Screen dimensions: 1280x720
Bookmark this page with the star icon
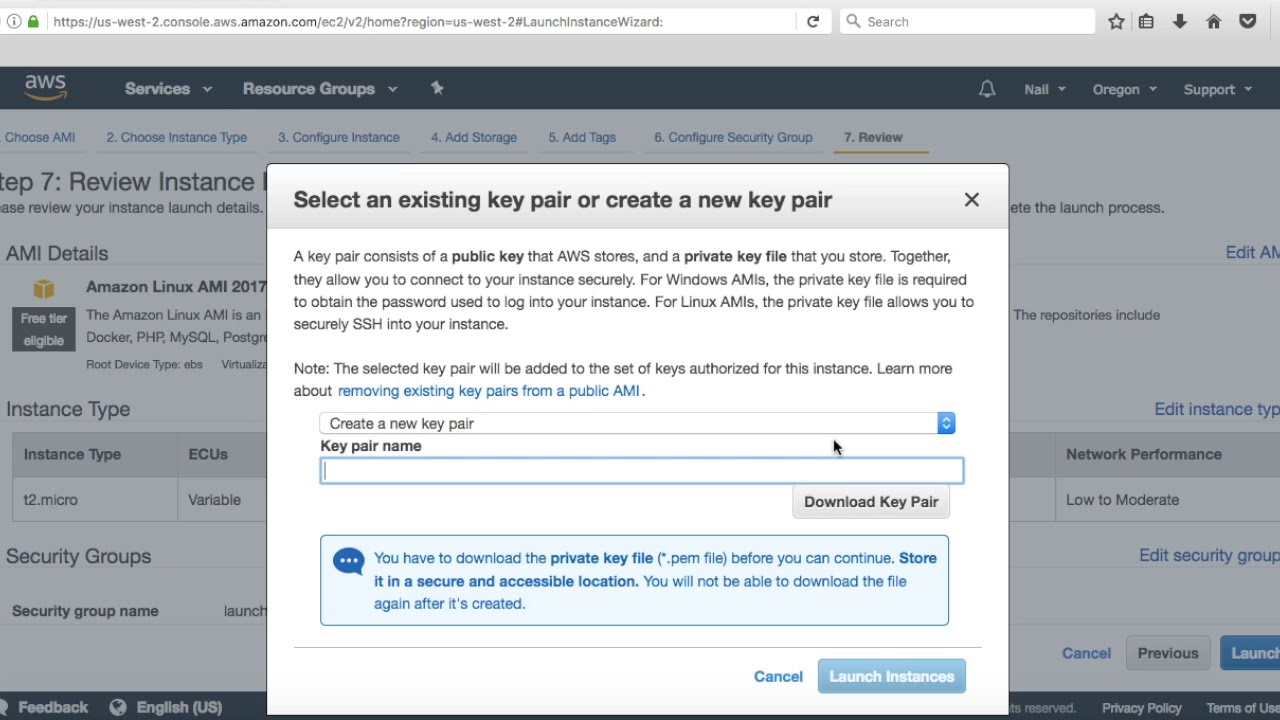1116,21
